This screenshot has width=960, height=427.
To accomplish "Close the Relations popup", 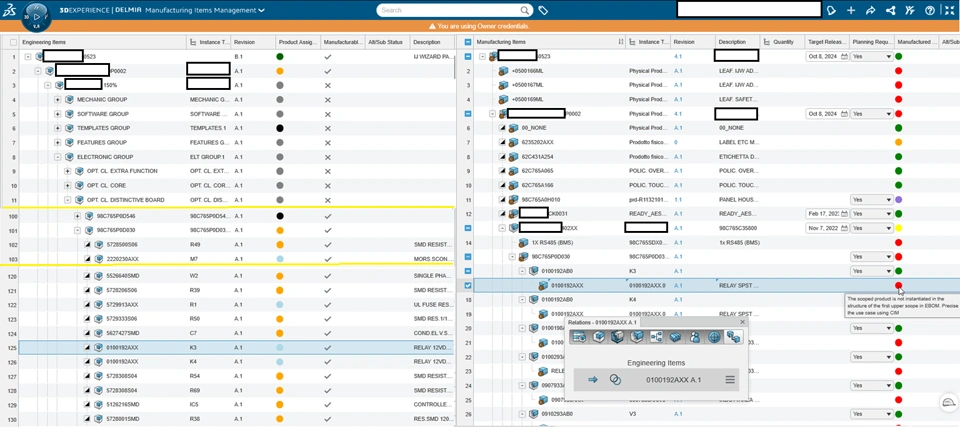I will 743,322.
